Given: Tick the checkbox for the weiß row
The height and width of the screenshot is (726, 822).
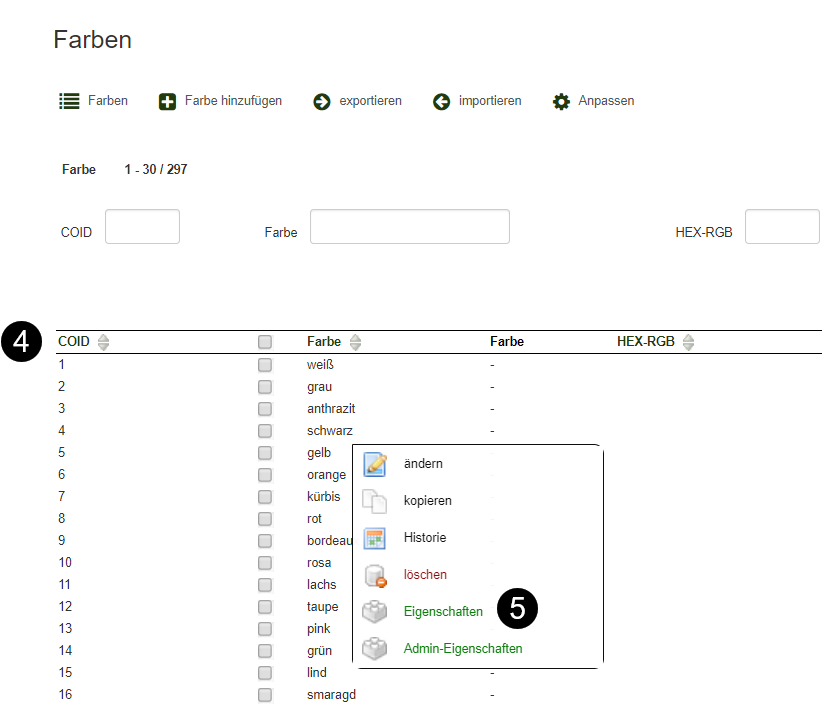Looking at the screenshot, I should pyautogui.click(x=265, y=365).
